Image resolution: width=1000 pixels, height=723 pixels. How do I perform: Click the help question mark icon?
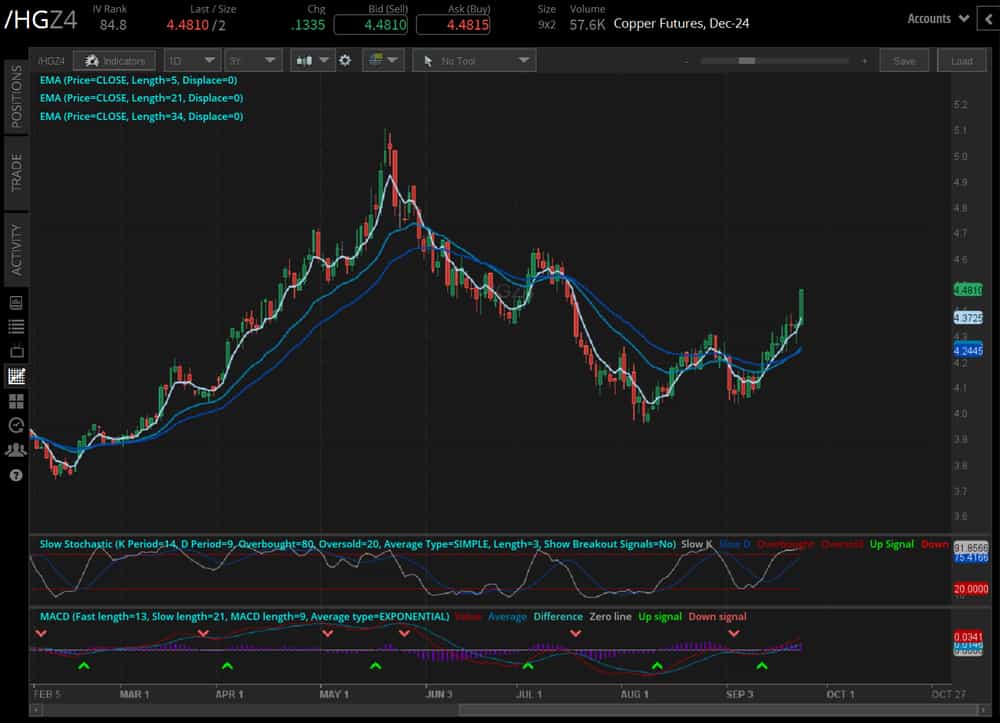pyautogui.click(x=16, y=475)
